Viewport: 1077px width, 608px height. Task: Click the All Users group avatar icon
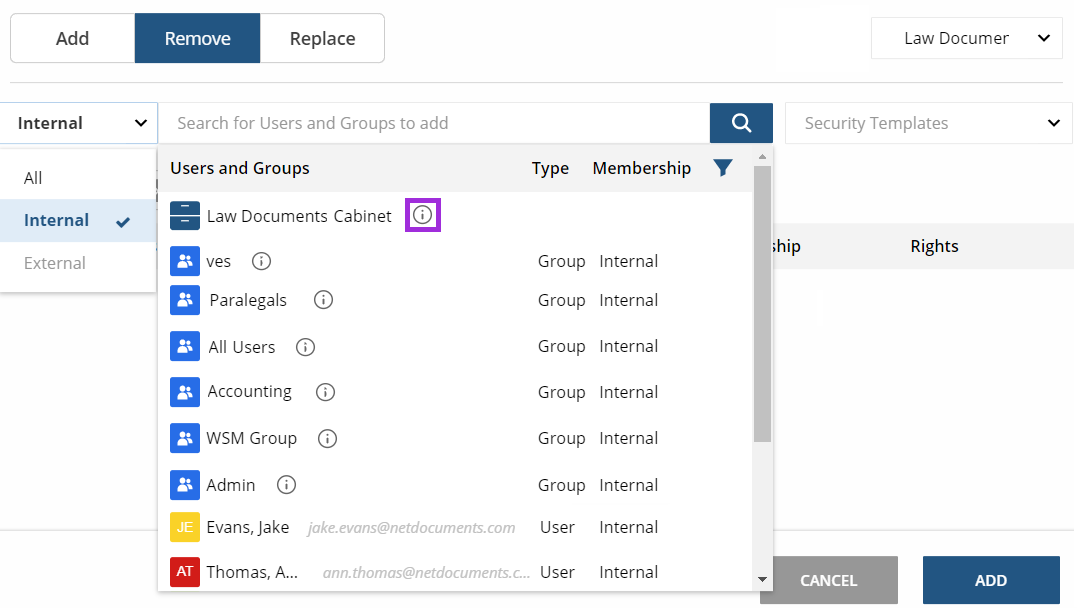tap(185, 346)
